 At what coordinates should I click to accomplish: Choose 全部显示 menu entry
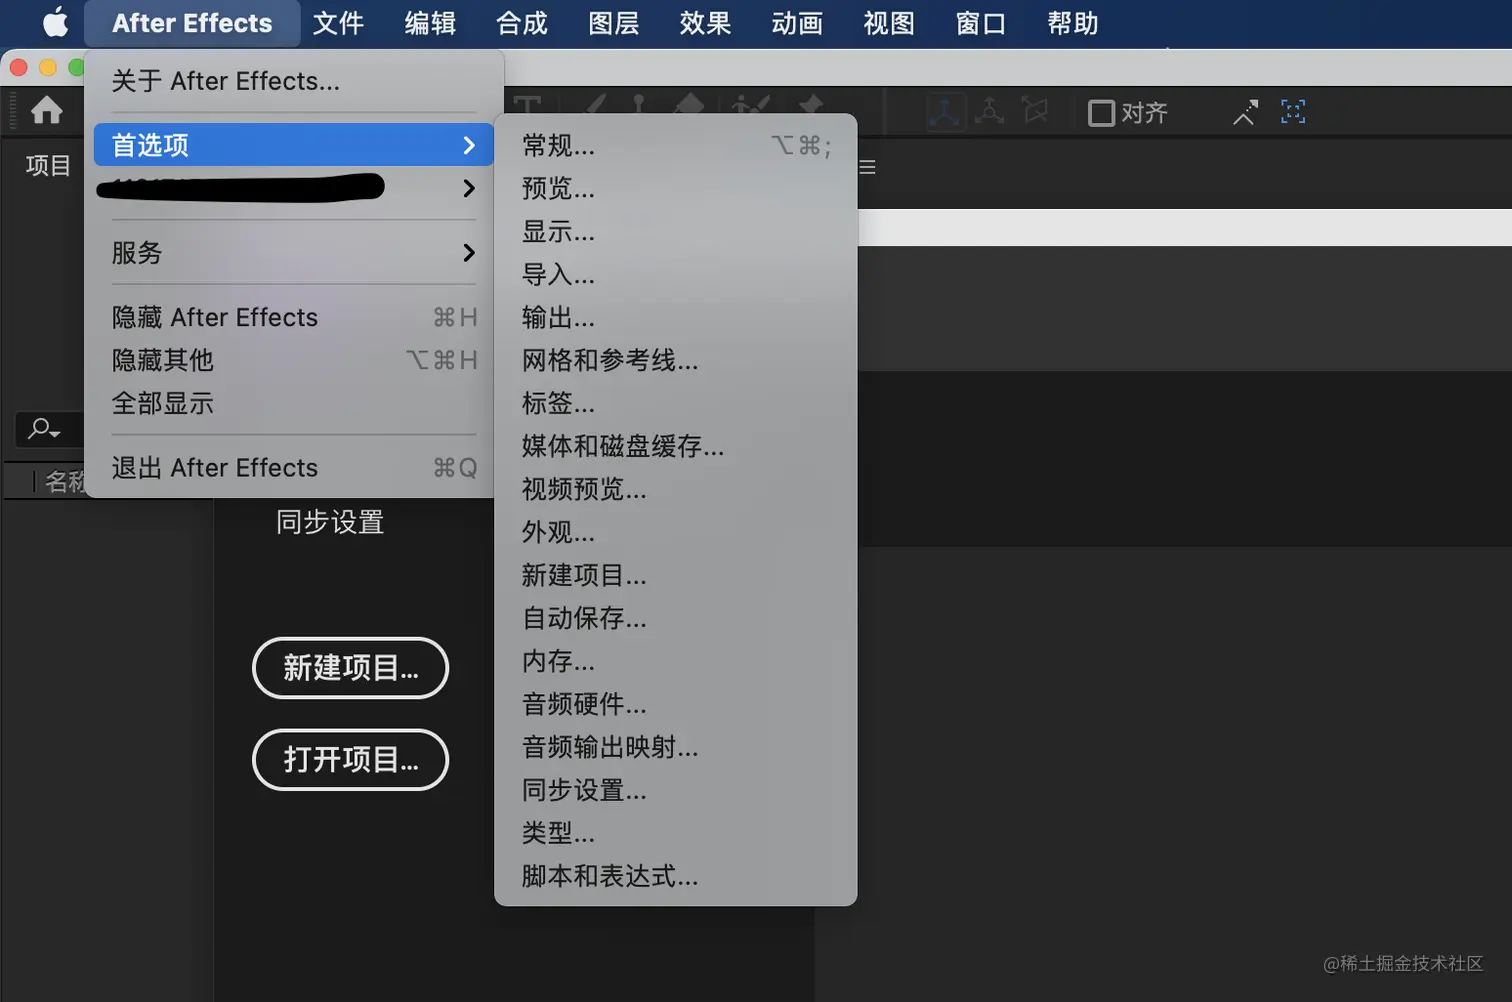(x=294, y=403)
